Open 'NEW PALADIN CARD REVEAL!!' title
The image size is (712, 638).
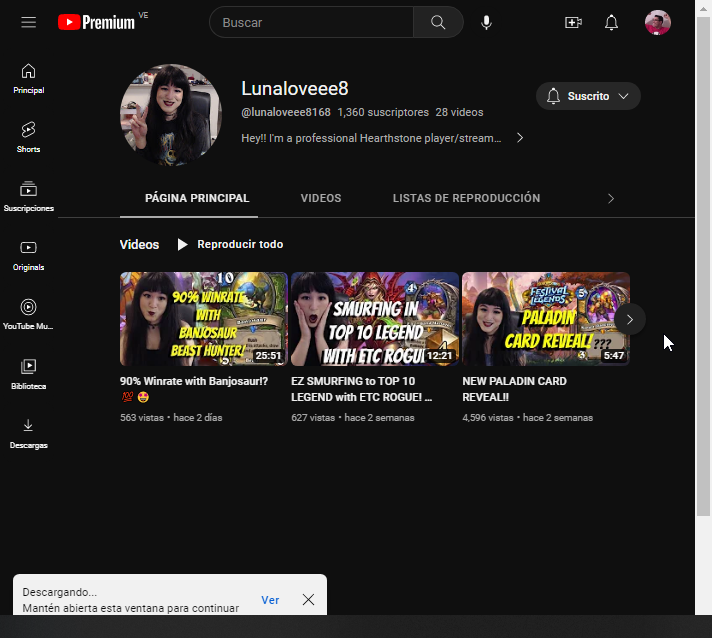[x=514, y=389]
